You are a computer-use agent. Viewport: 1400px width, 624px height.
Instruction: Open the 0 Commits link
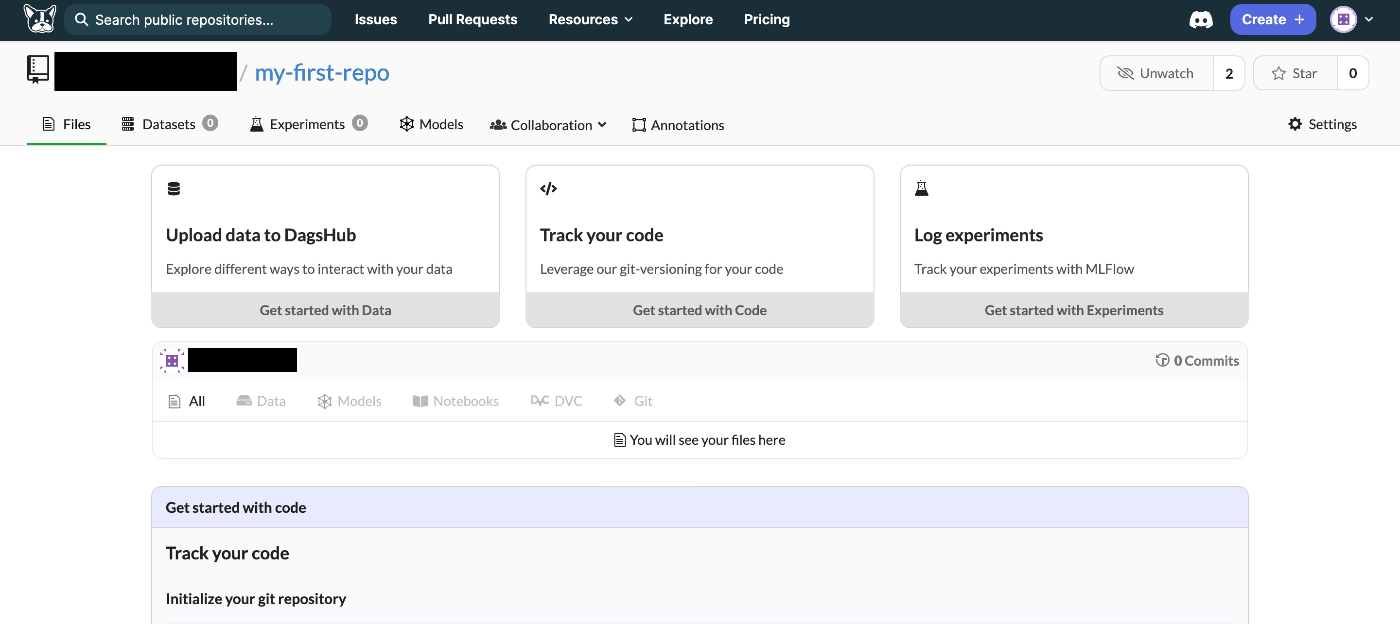tap(1197, 360)
